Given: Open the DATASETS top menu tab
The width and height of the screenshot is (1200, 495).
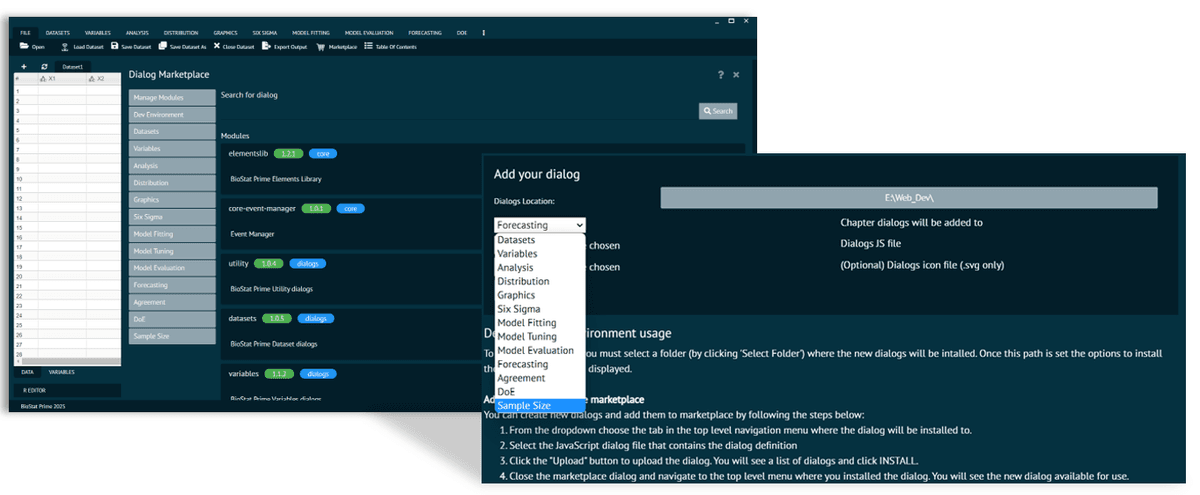Looking at the screenshot, I should (58, 32).
